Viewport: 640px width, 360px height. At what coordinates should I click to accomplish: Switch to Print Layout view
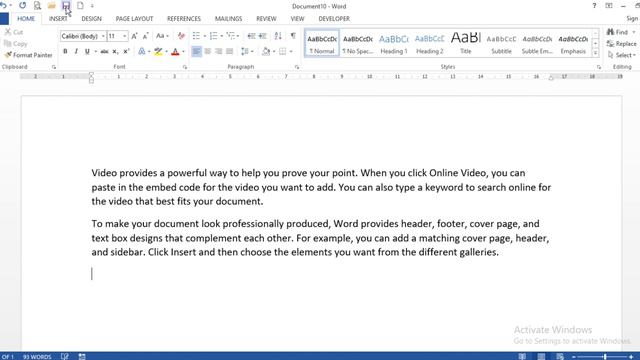click(541, 356)
